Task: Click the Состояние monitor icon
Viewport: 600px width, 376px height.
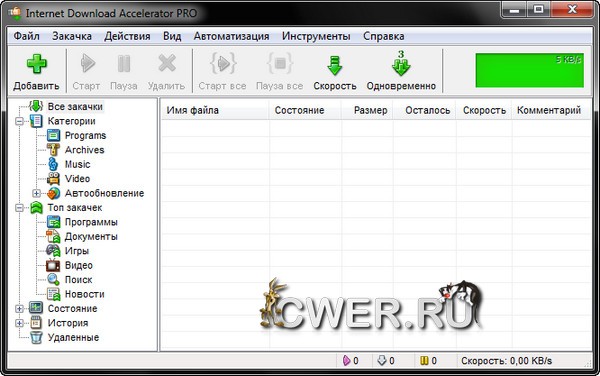Action: pyautogui.click(x=36, y=308)
